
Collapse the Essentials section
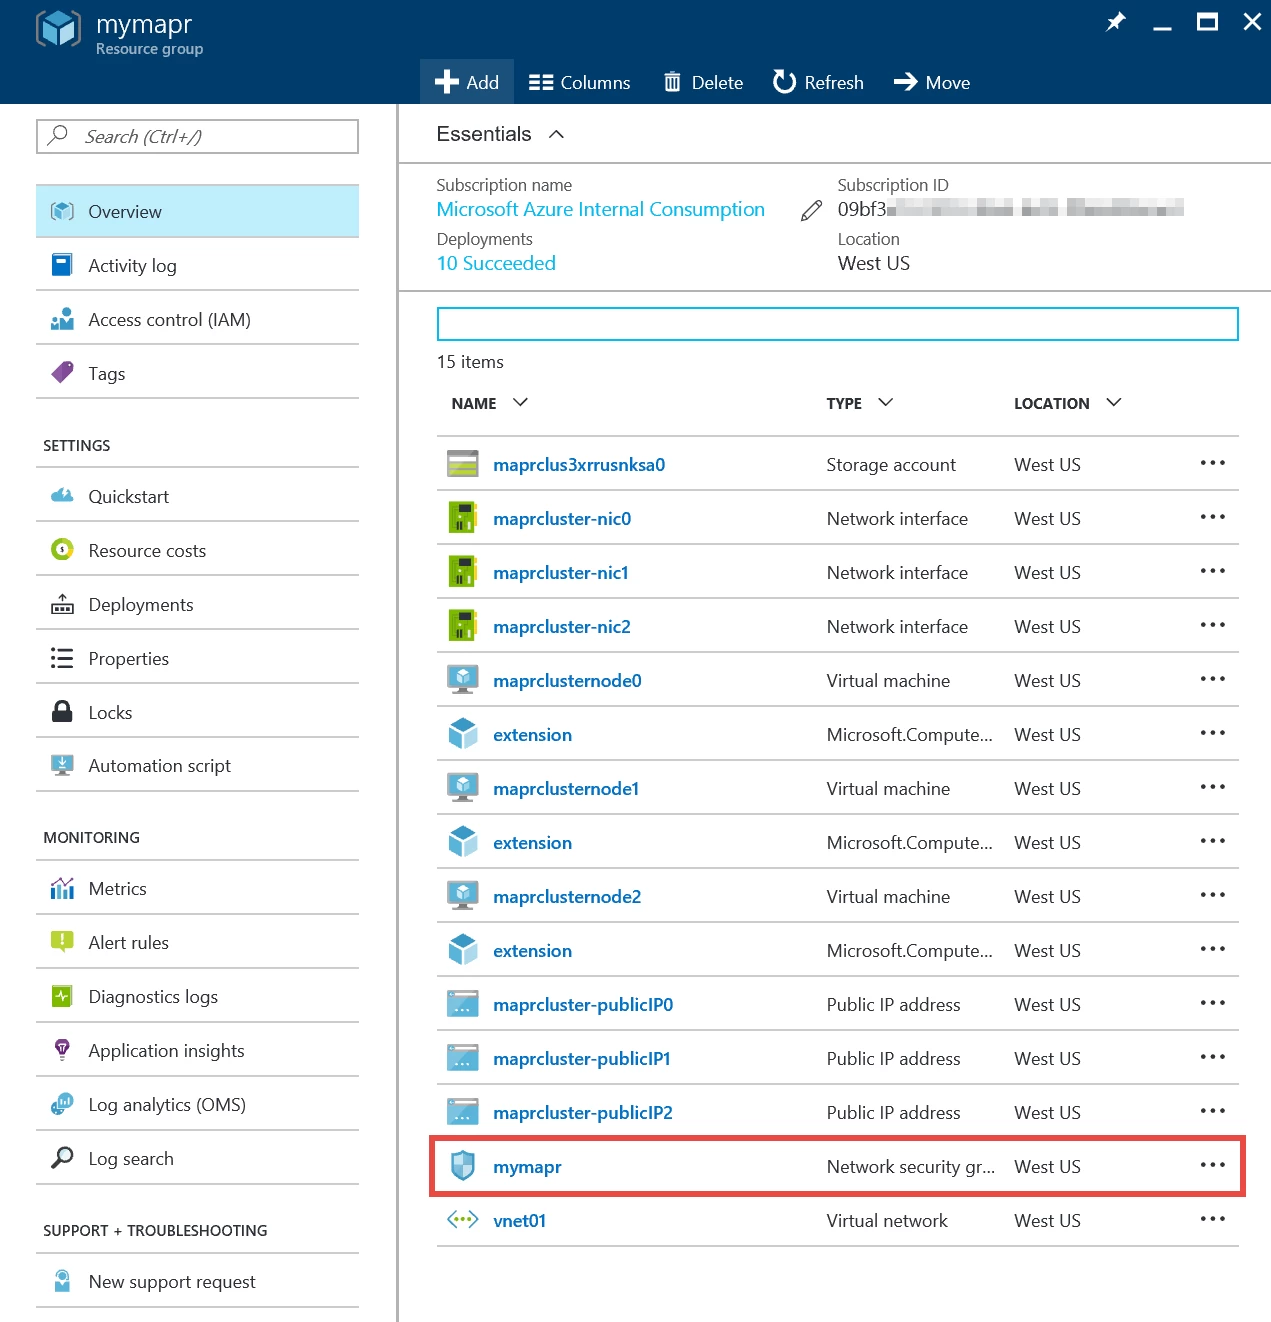click(x=557, y=134)
